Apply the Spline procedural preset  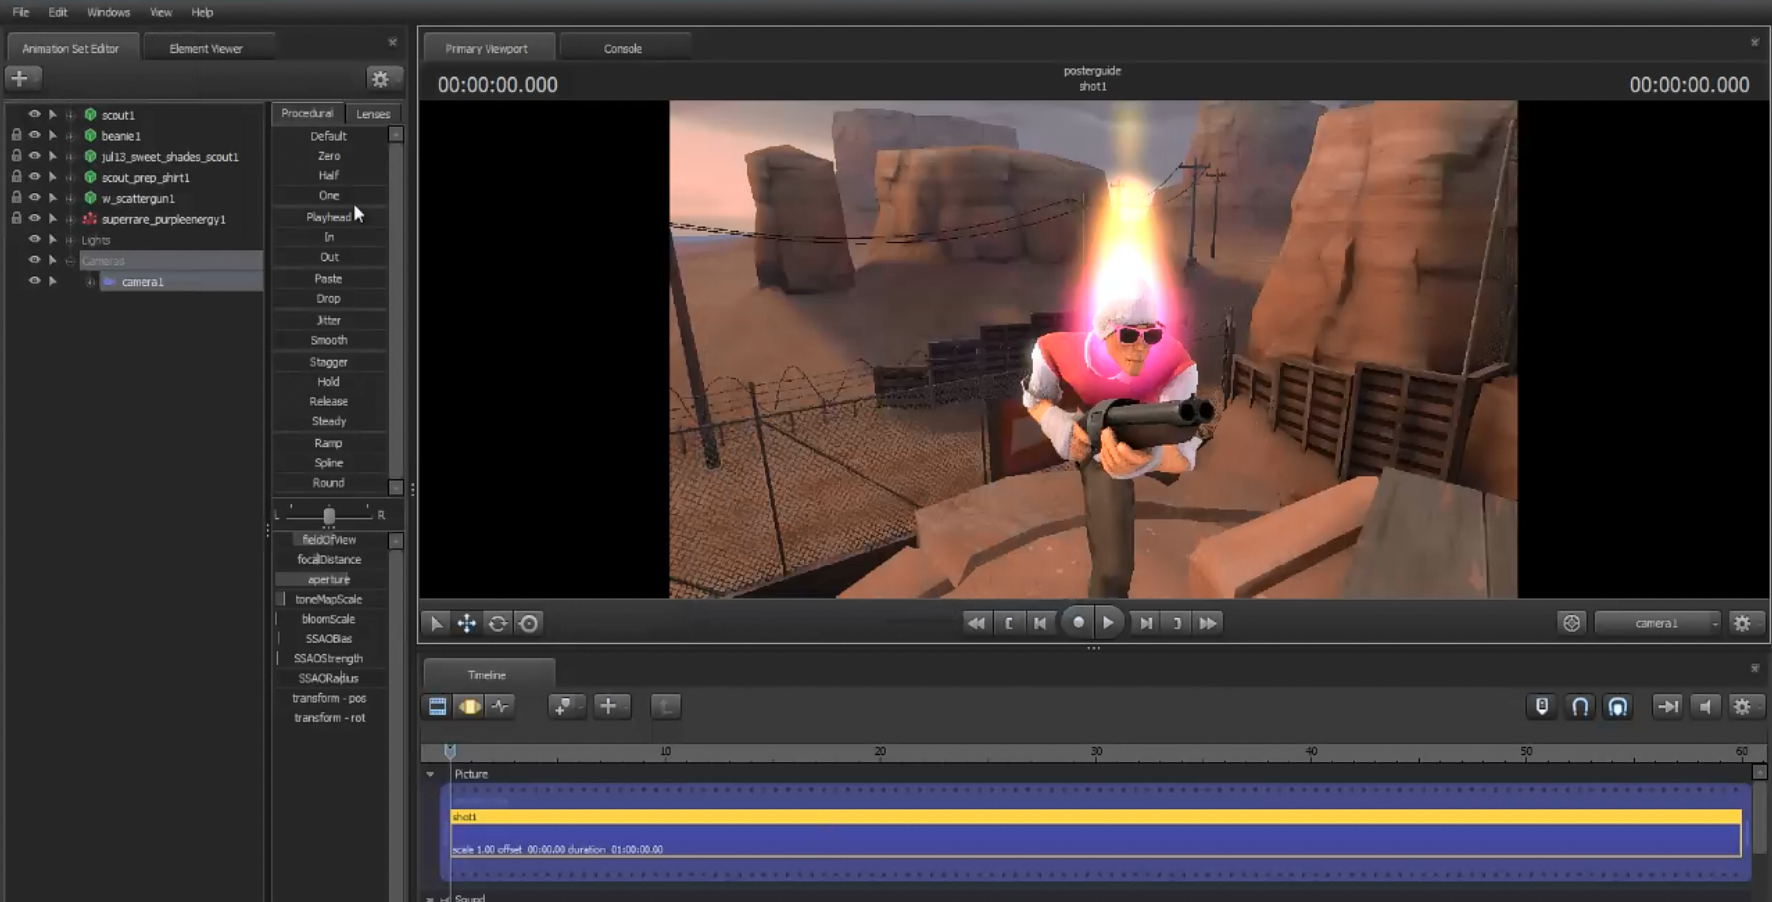tap(329, 463)
